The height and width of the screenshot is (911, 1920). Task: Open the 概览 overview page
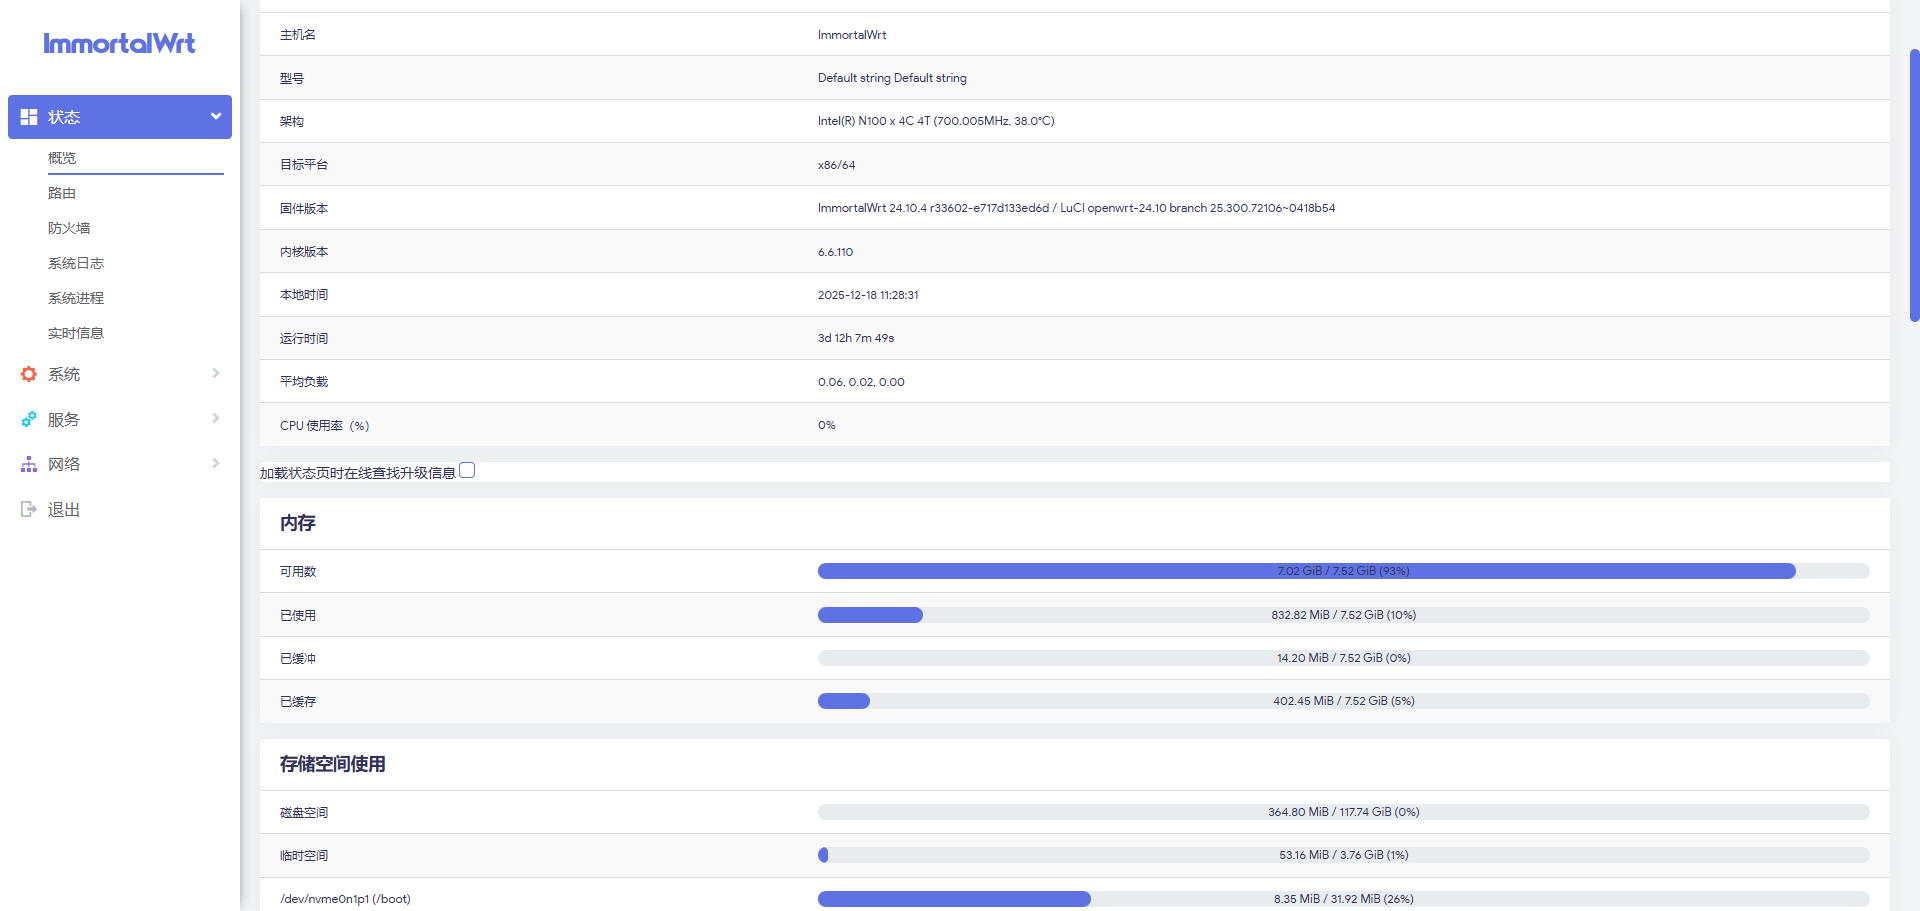(x=62, y=158)
